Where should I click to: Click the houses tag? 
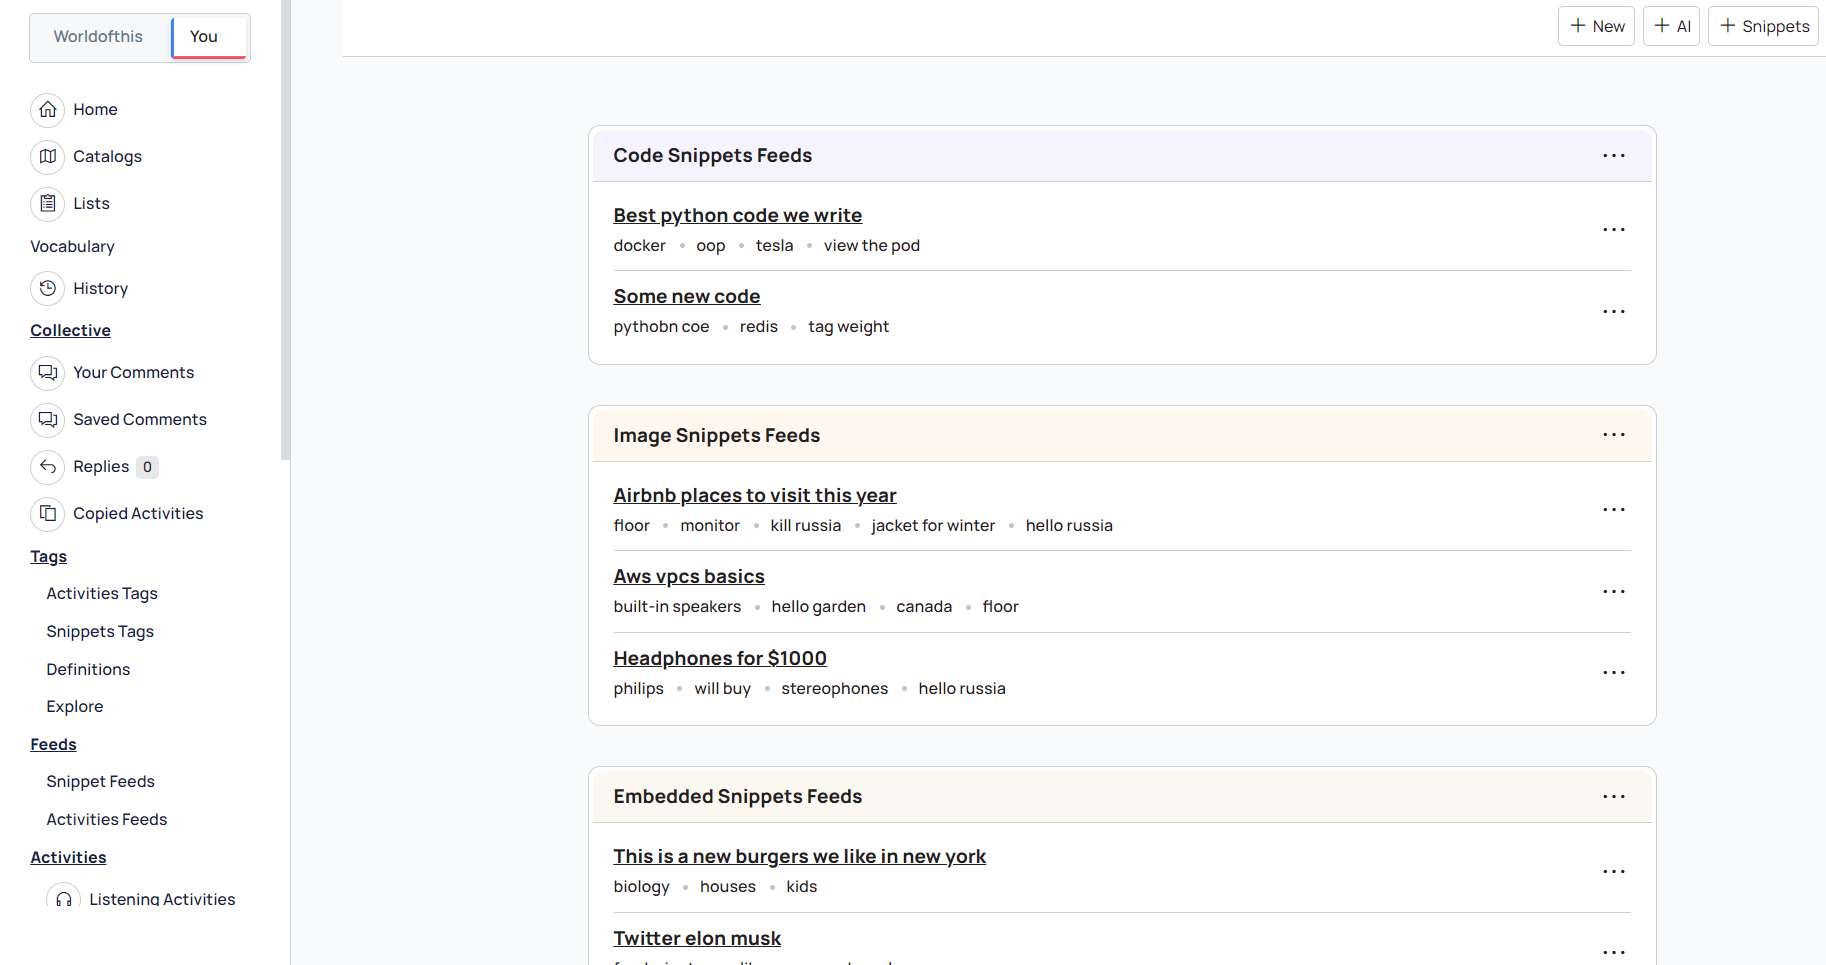727,887
